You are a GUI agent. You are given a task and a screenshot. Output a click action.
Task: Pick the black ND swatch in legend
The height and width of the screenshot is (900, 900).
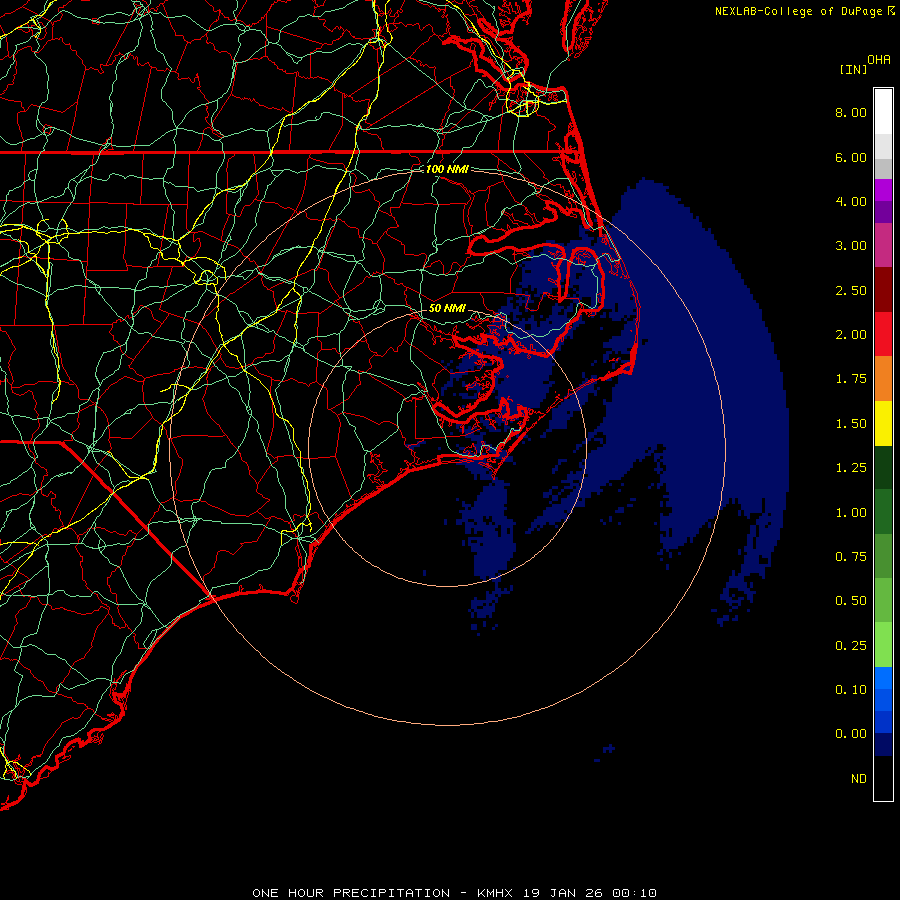tap(883, 778)
